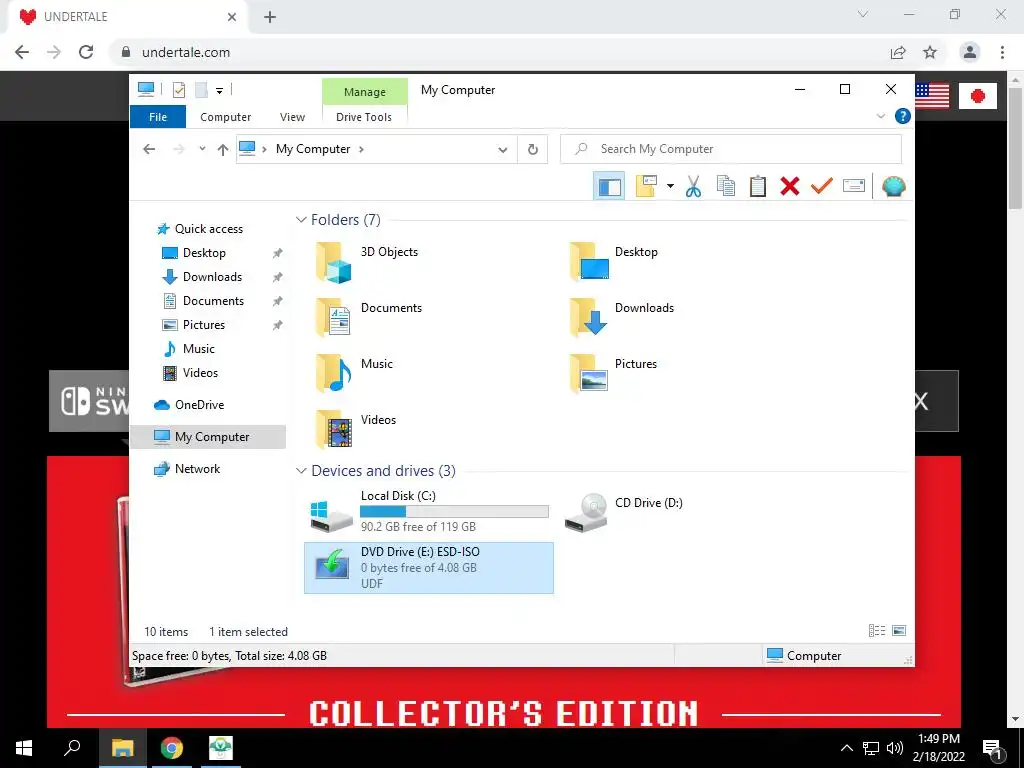Screen dimensions: 1024x768
Task: Click the scissors Cut icon in toolbar
Action: click(693, 187)
